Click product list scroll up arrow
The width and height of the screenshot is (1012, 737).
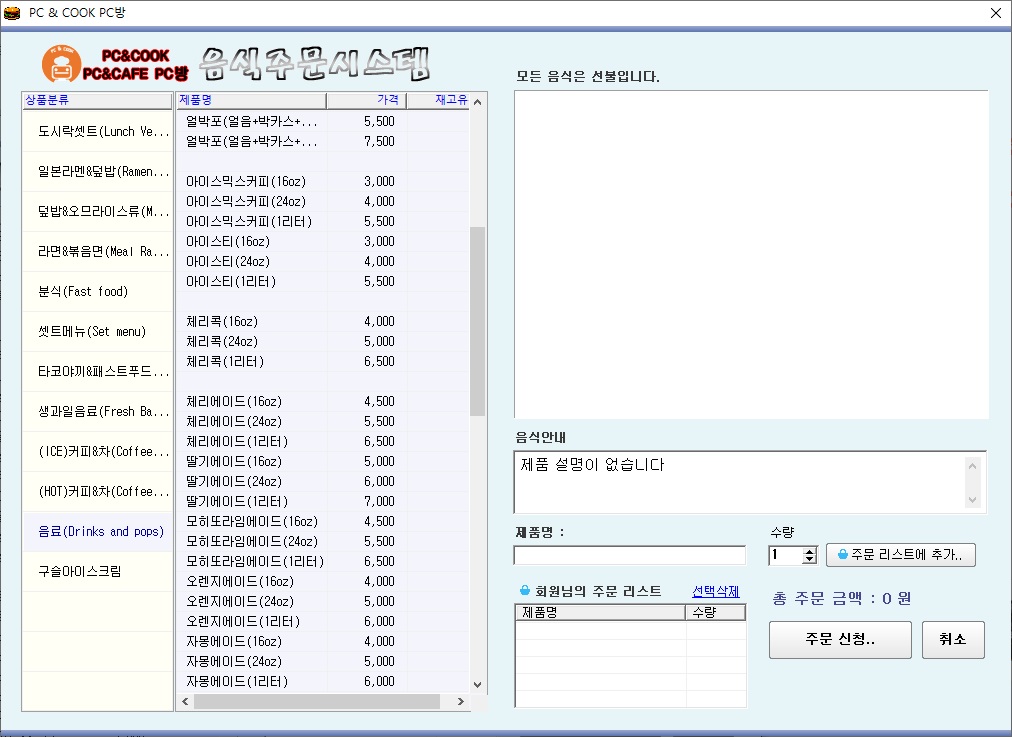tap(478, 102)
